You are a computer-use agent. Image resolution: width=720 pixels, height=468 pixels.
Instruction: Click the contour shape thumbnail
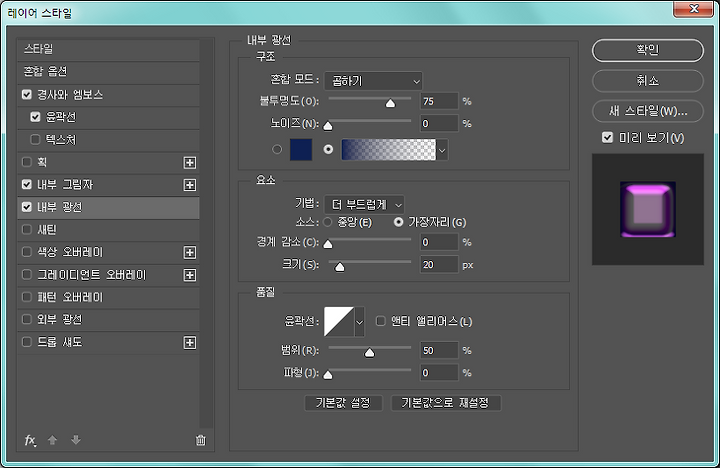click(x=339, y=322)
